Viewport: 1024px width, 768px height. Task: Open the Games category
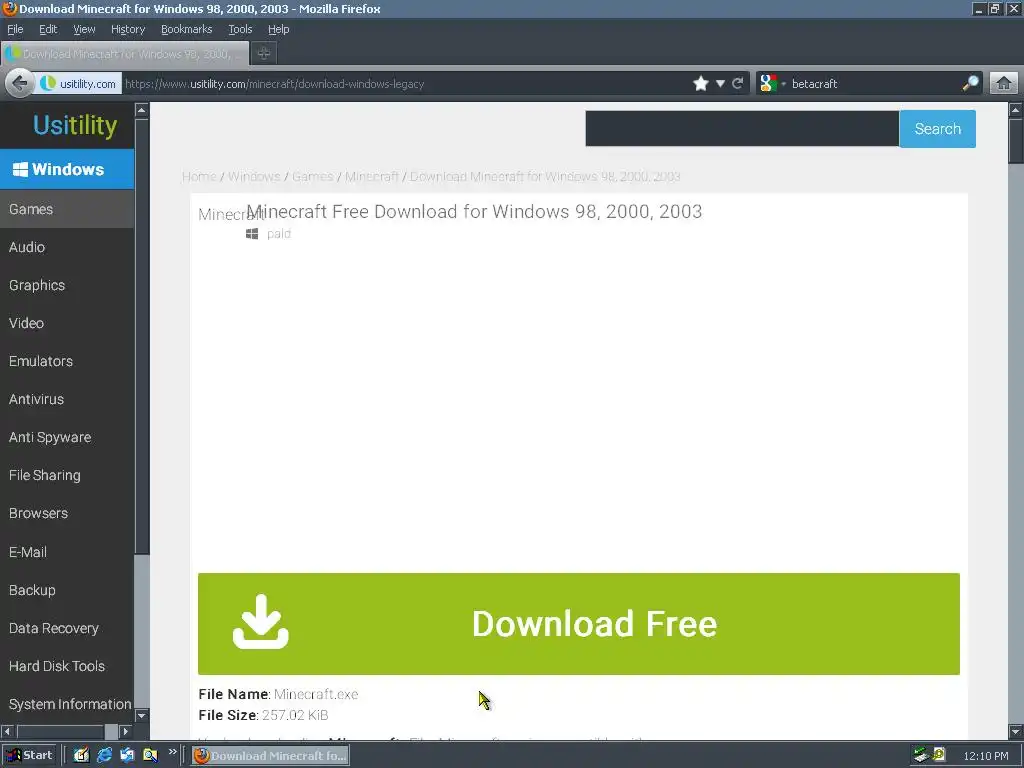tap(67, 209)
